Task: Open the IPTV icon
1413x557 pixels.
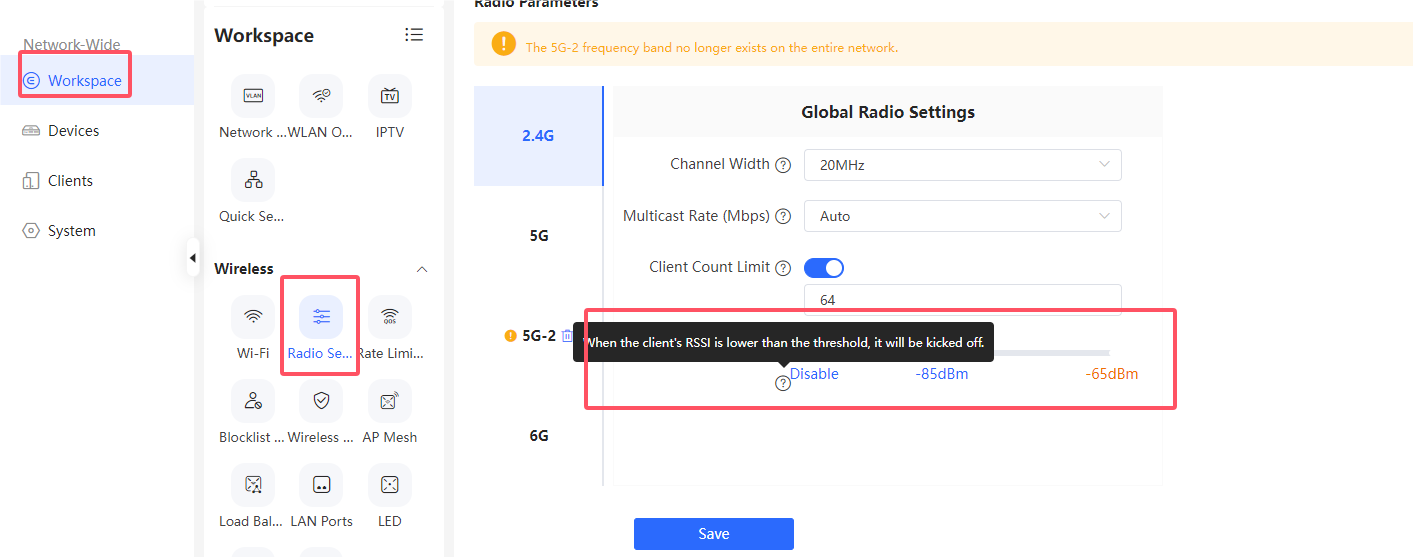Action: click(390, 96)
